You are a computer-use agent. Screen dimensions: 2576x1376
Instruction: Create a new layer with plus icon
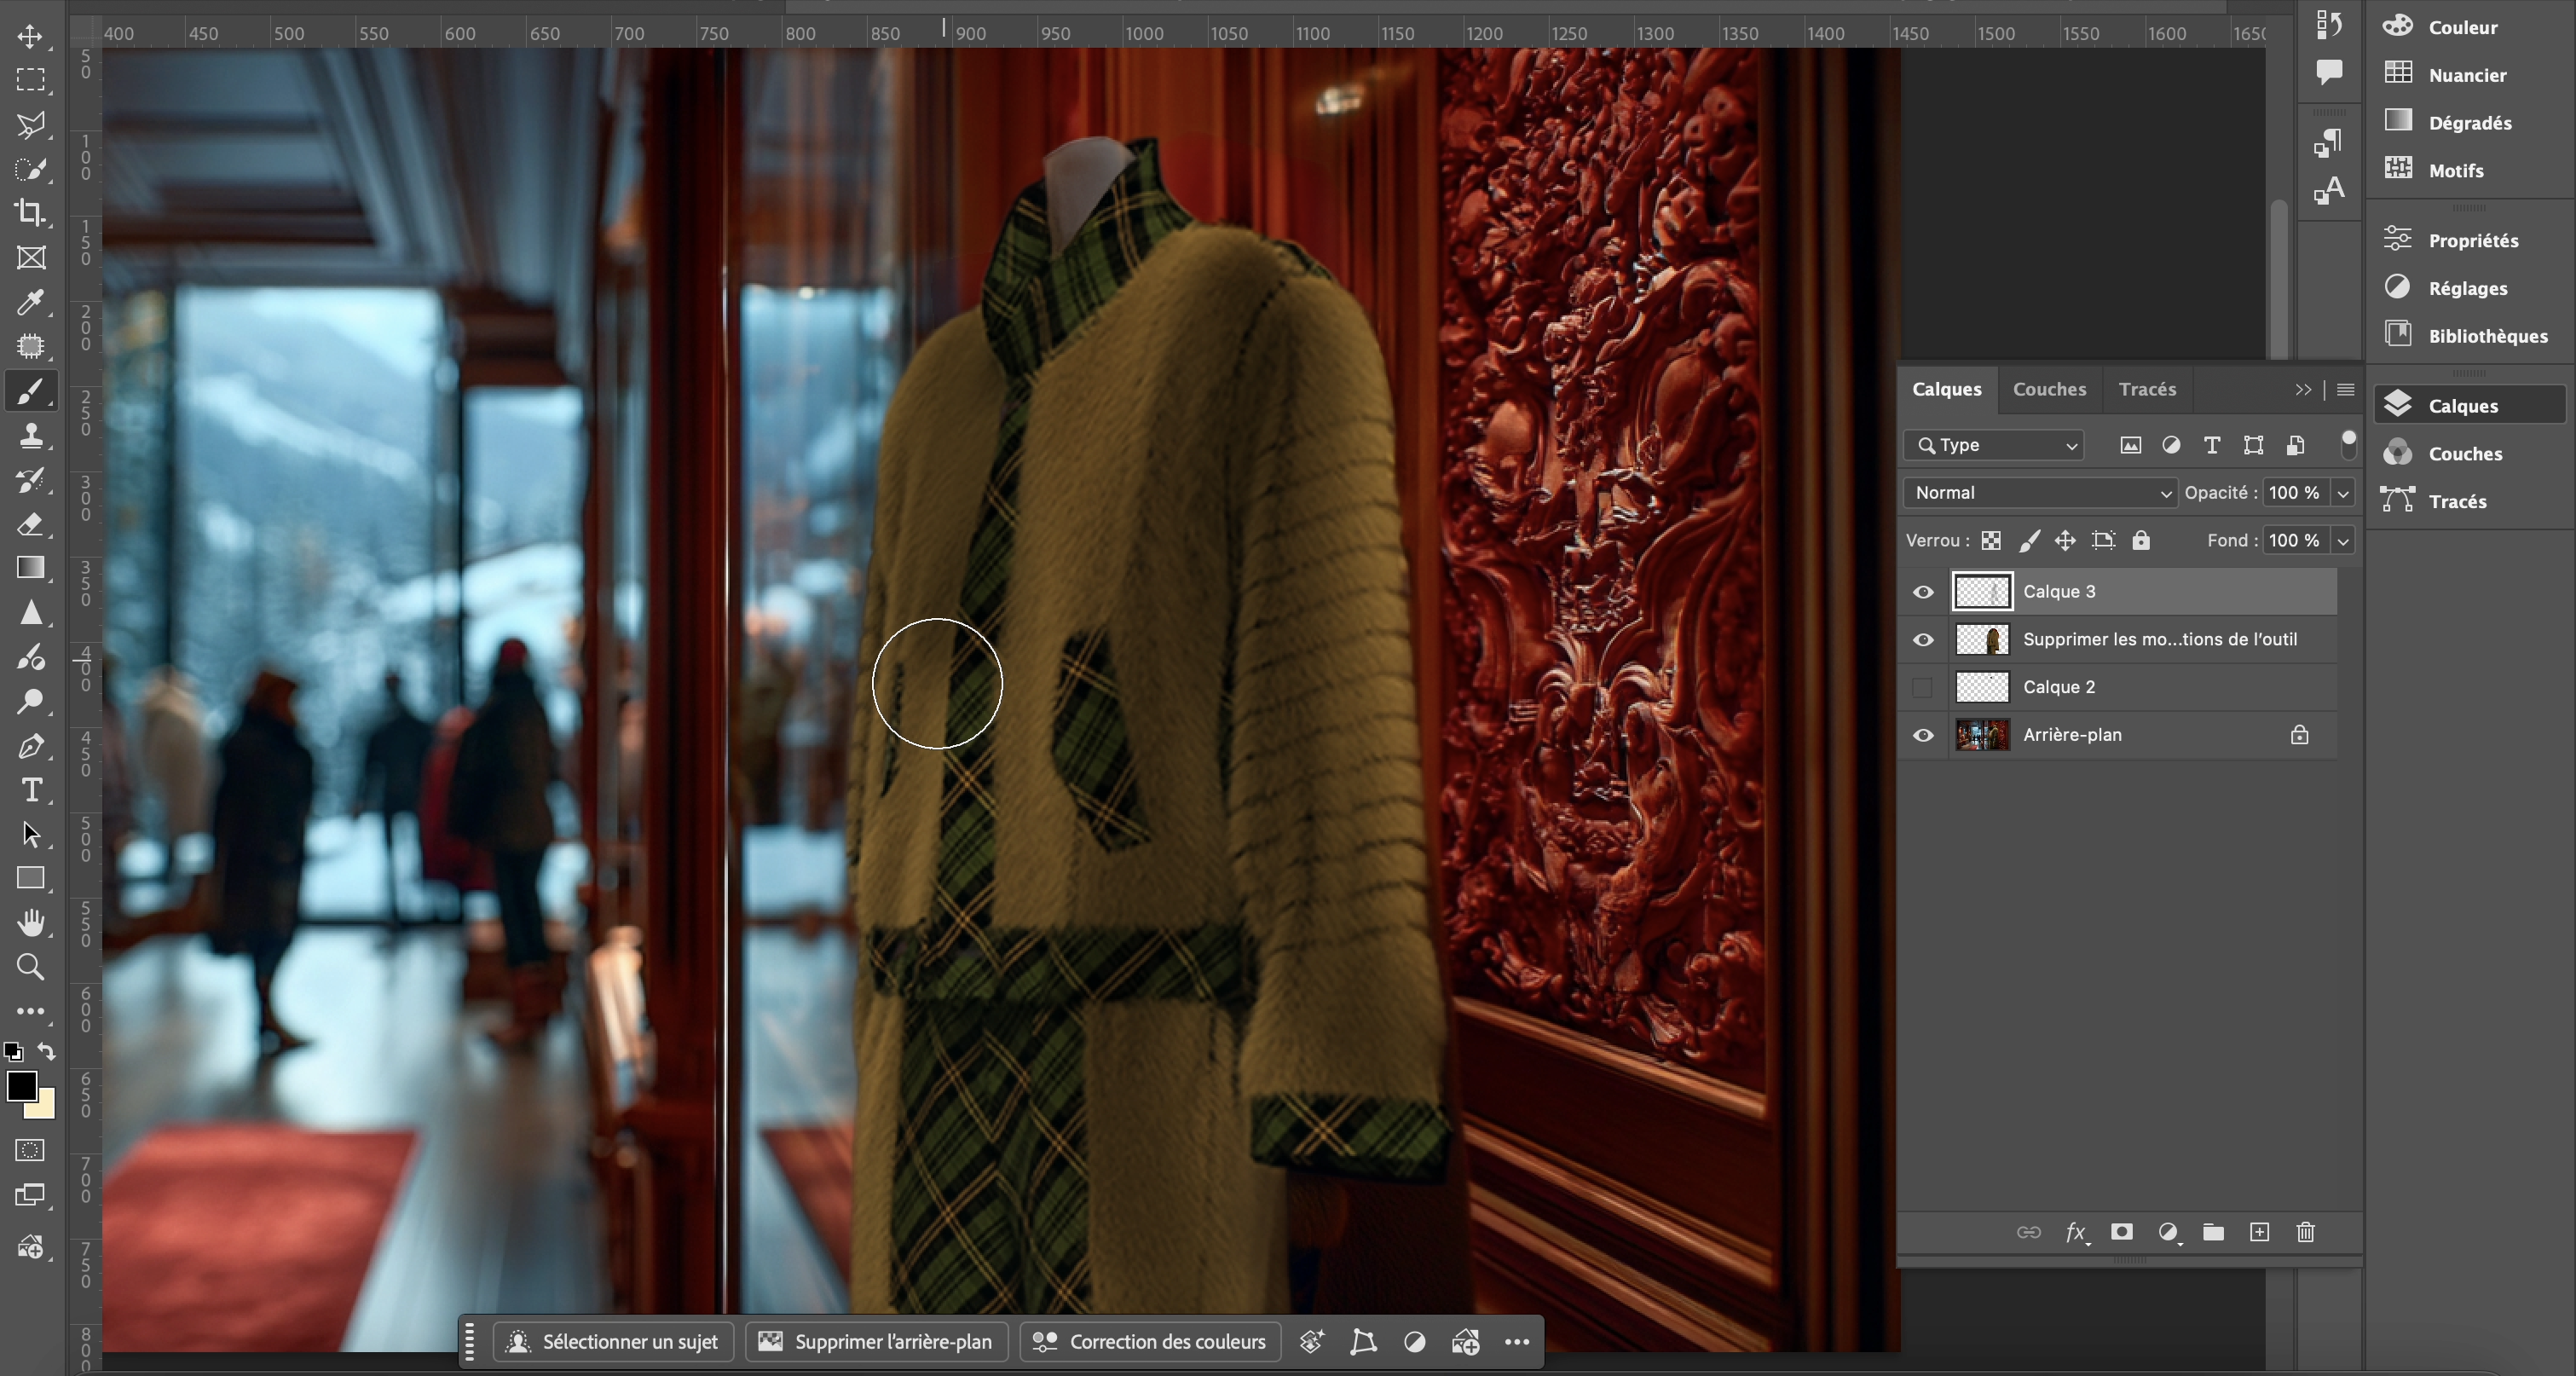2259,1232
